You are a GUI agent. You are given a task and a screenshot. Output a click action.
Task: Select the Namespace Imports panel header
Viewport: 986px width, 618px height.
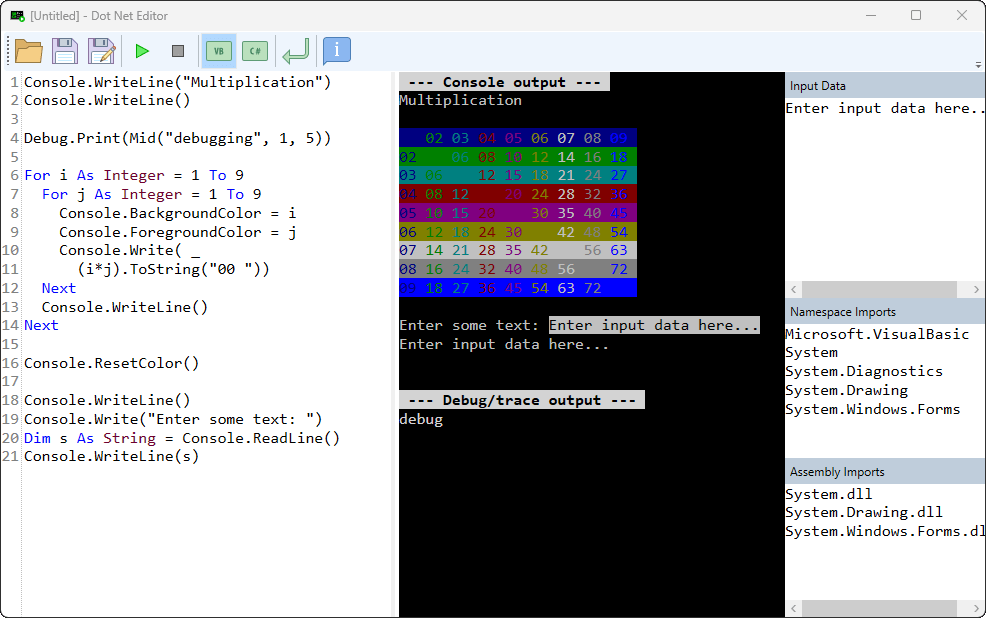tap(885, 312)
